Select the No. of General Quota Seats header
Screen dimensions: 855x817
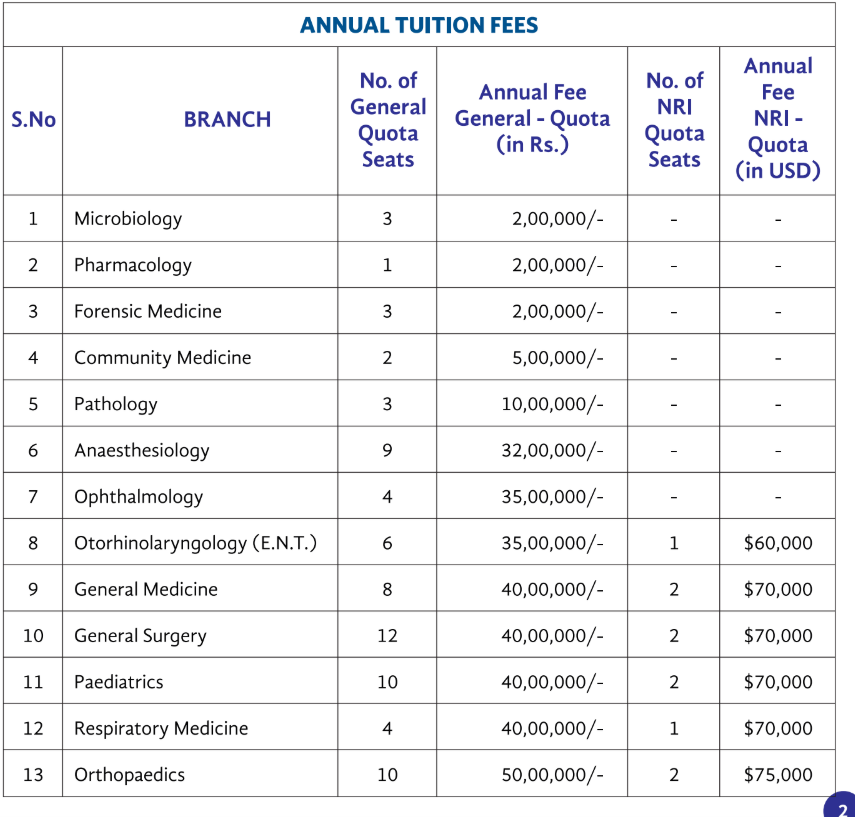pos(387,119)
